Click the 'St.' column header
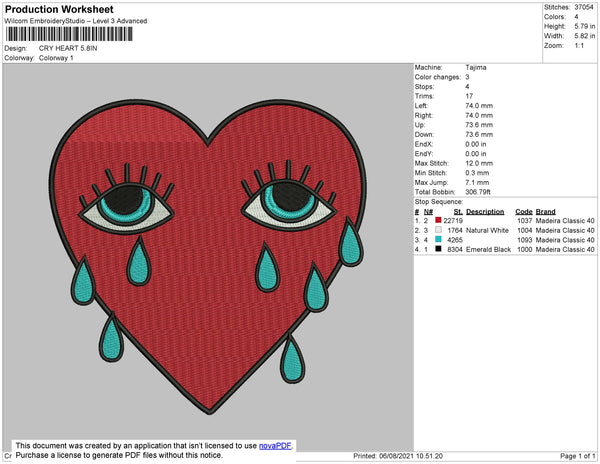This screenshot has width=600, height=464. click(x=458, y=212)
